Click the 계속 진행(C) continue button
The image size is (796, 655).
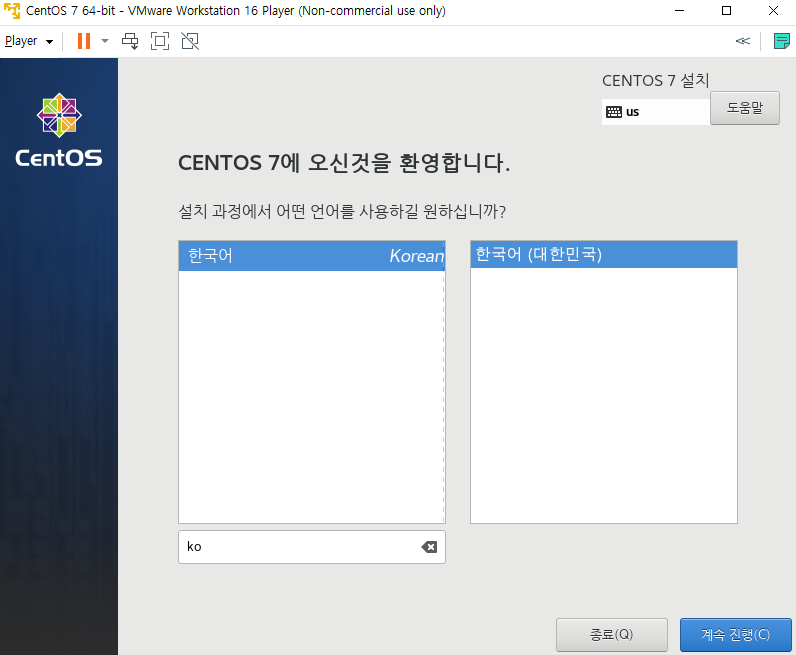pos(736,635)
